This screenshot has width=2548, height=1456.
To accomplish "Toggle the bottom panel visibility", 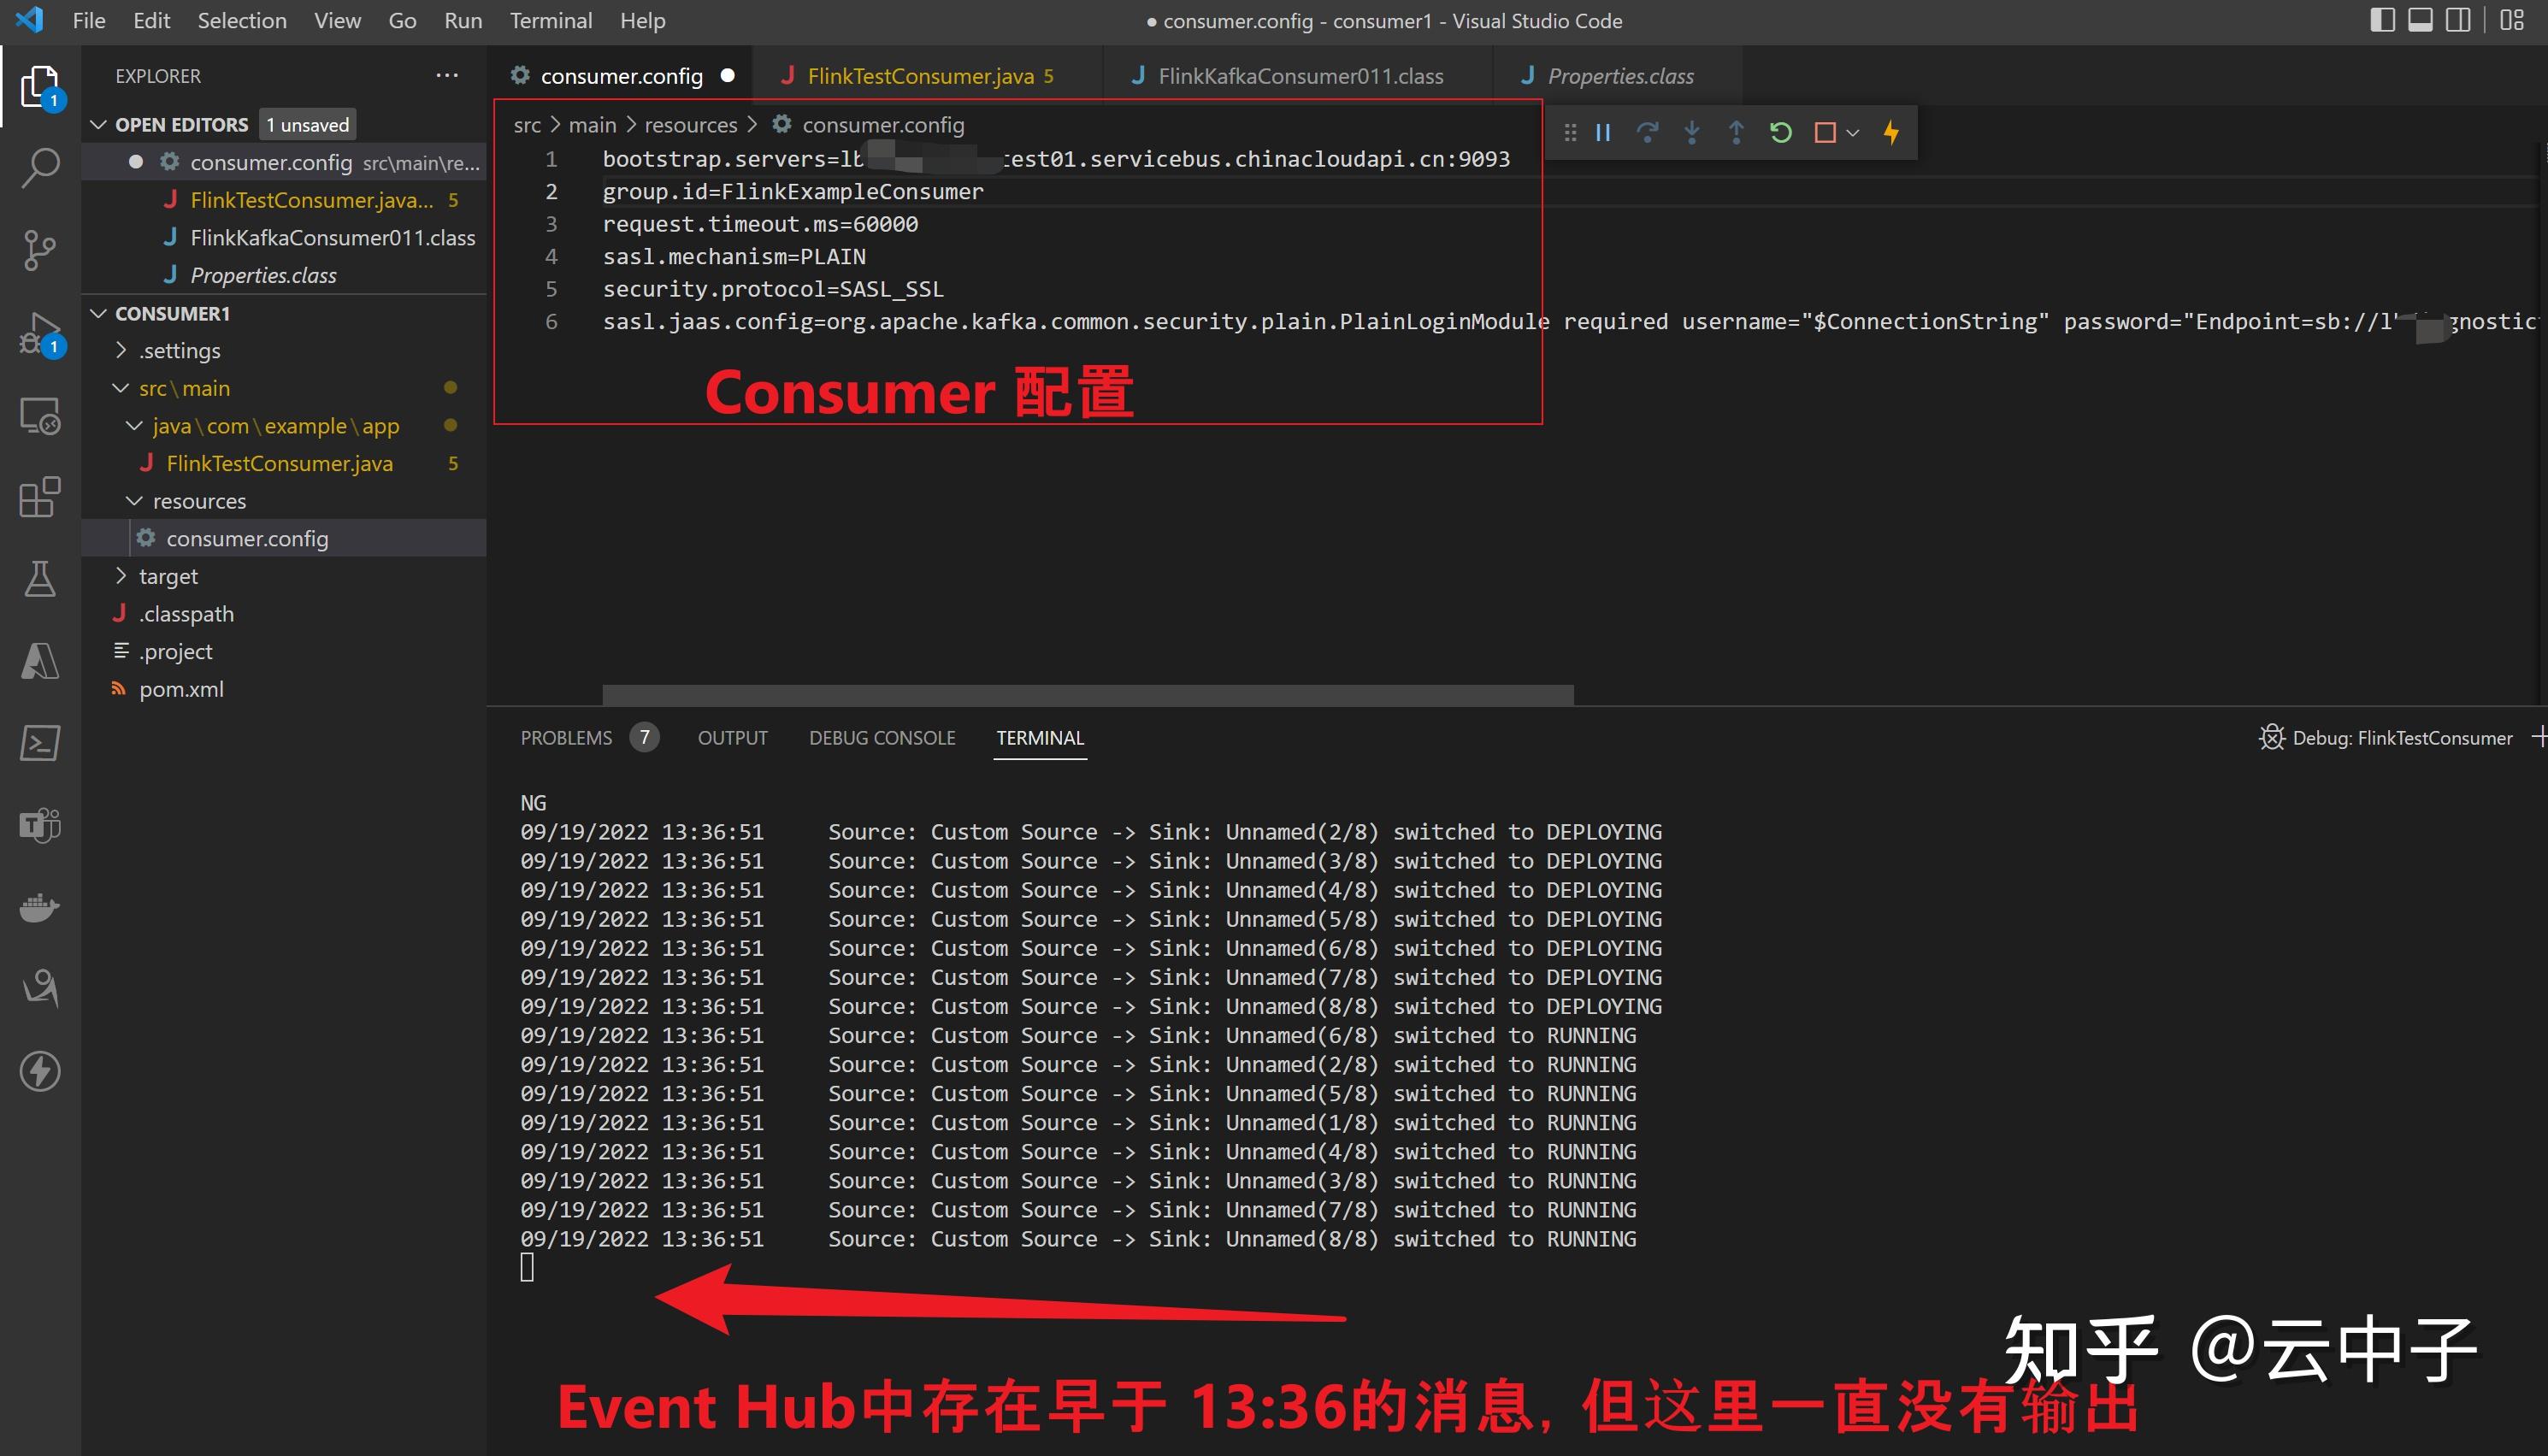I will tap(2420, 19).
